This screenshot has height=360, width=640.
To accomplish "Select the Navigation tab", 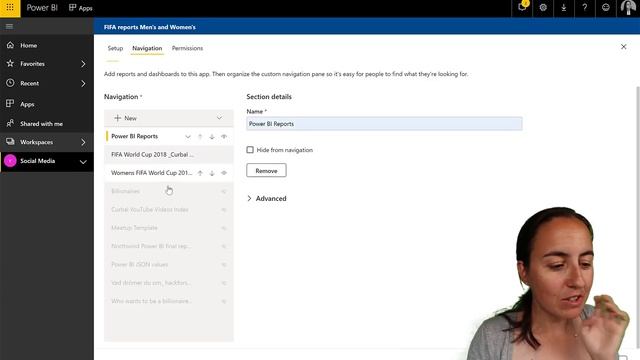I will pyautogui.click(x=147, y=48).
